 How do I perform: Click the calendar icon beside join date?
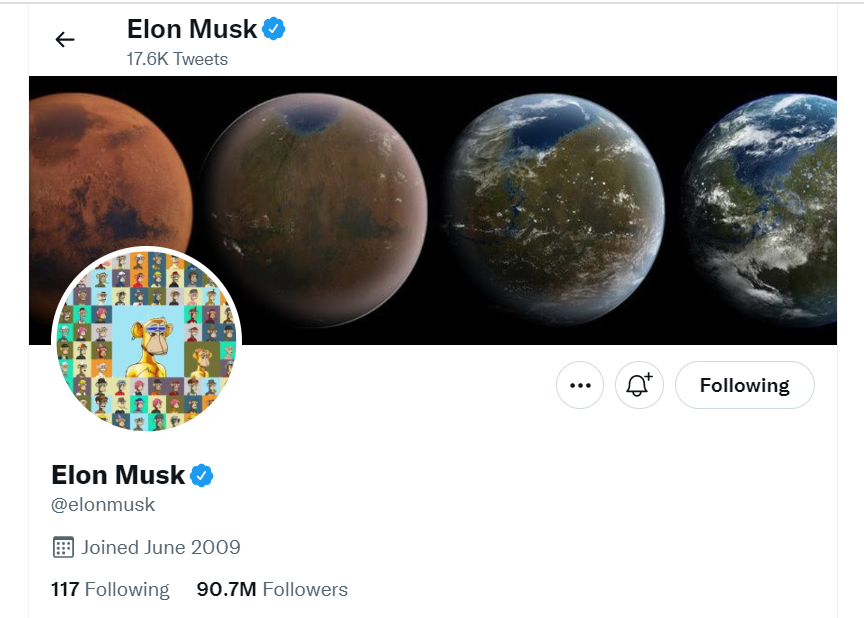point(63,547)
